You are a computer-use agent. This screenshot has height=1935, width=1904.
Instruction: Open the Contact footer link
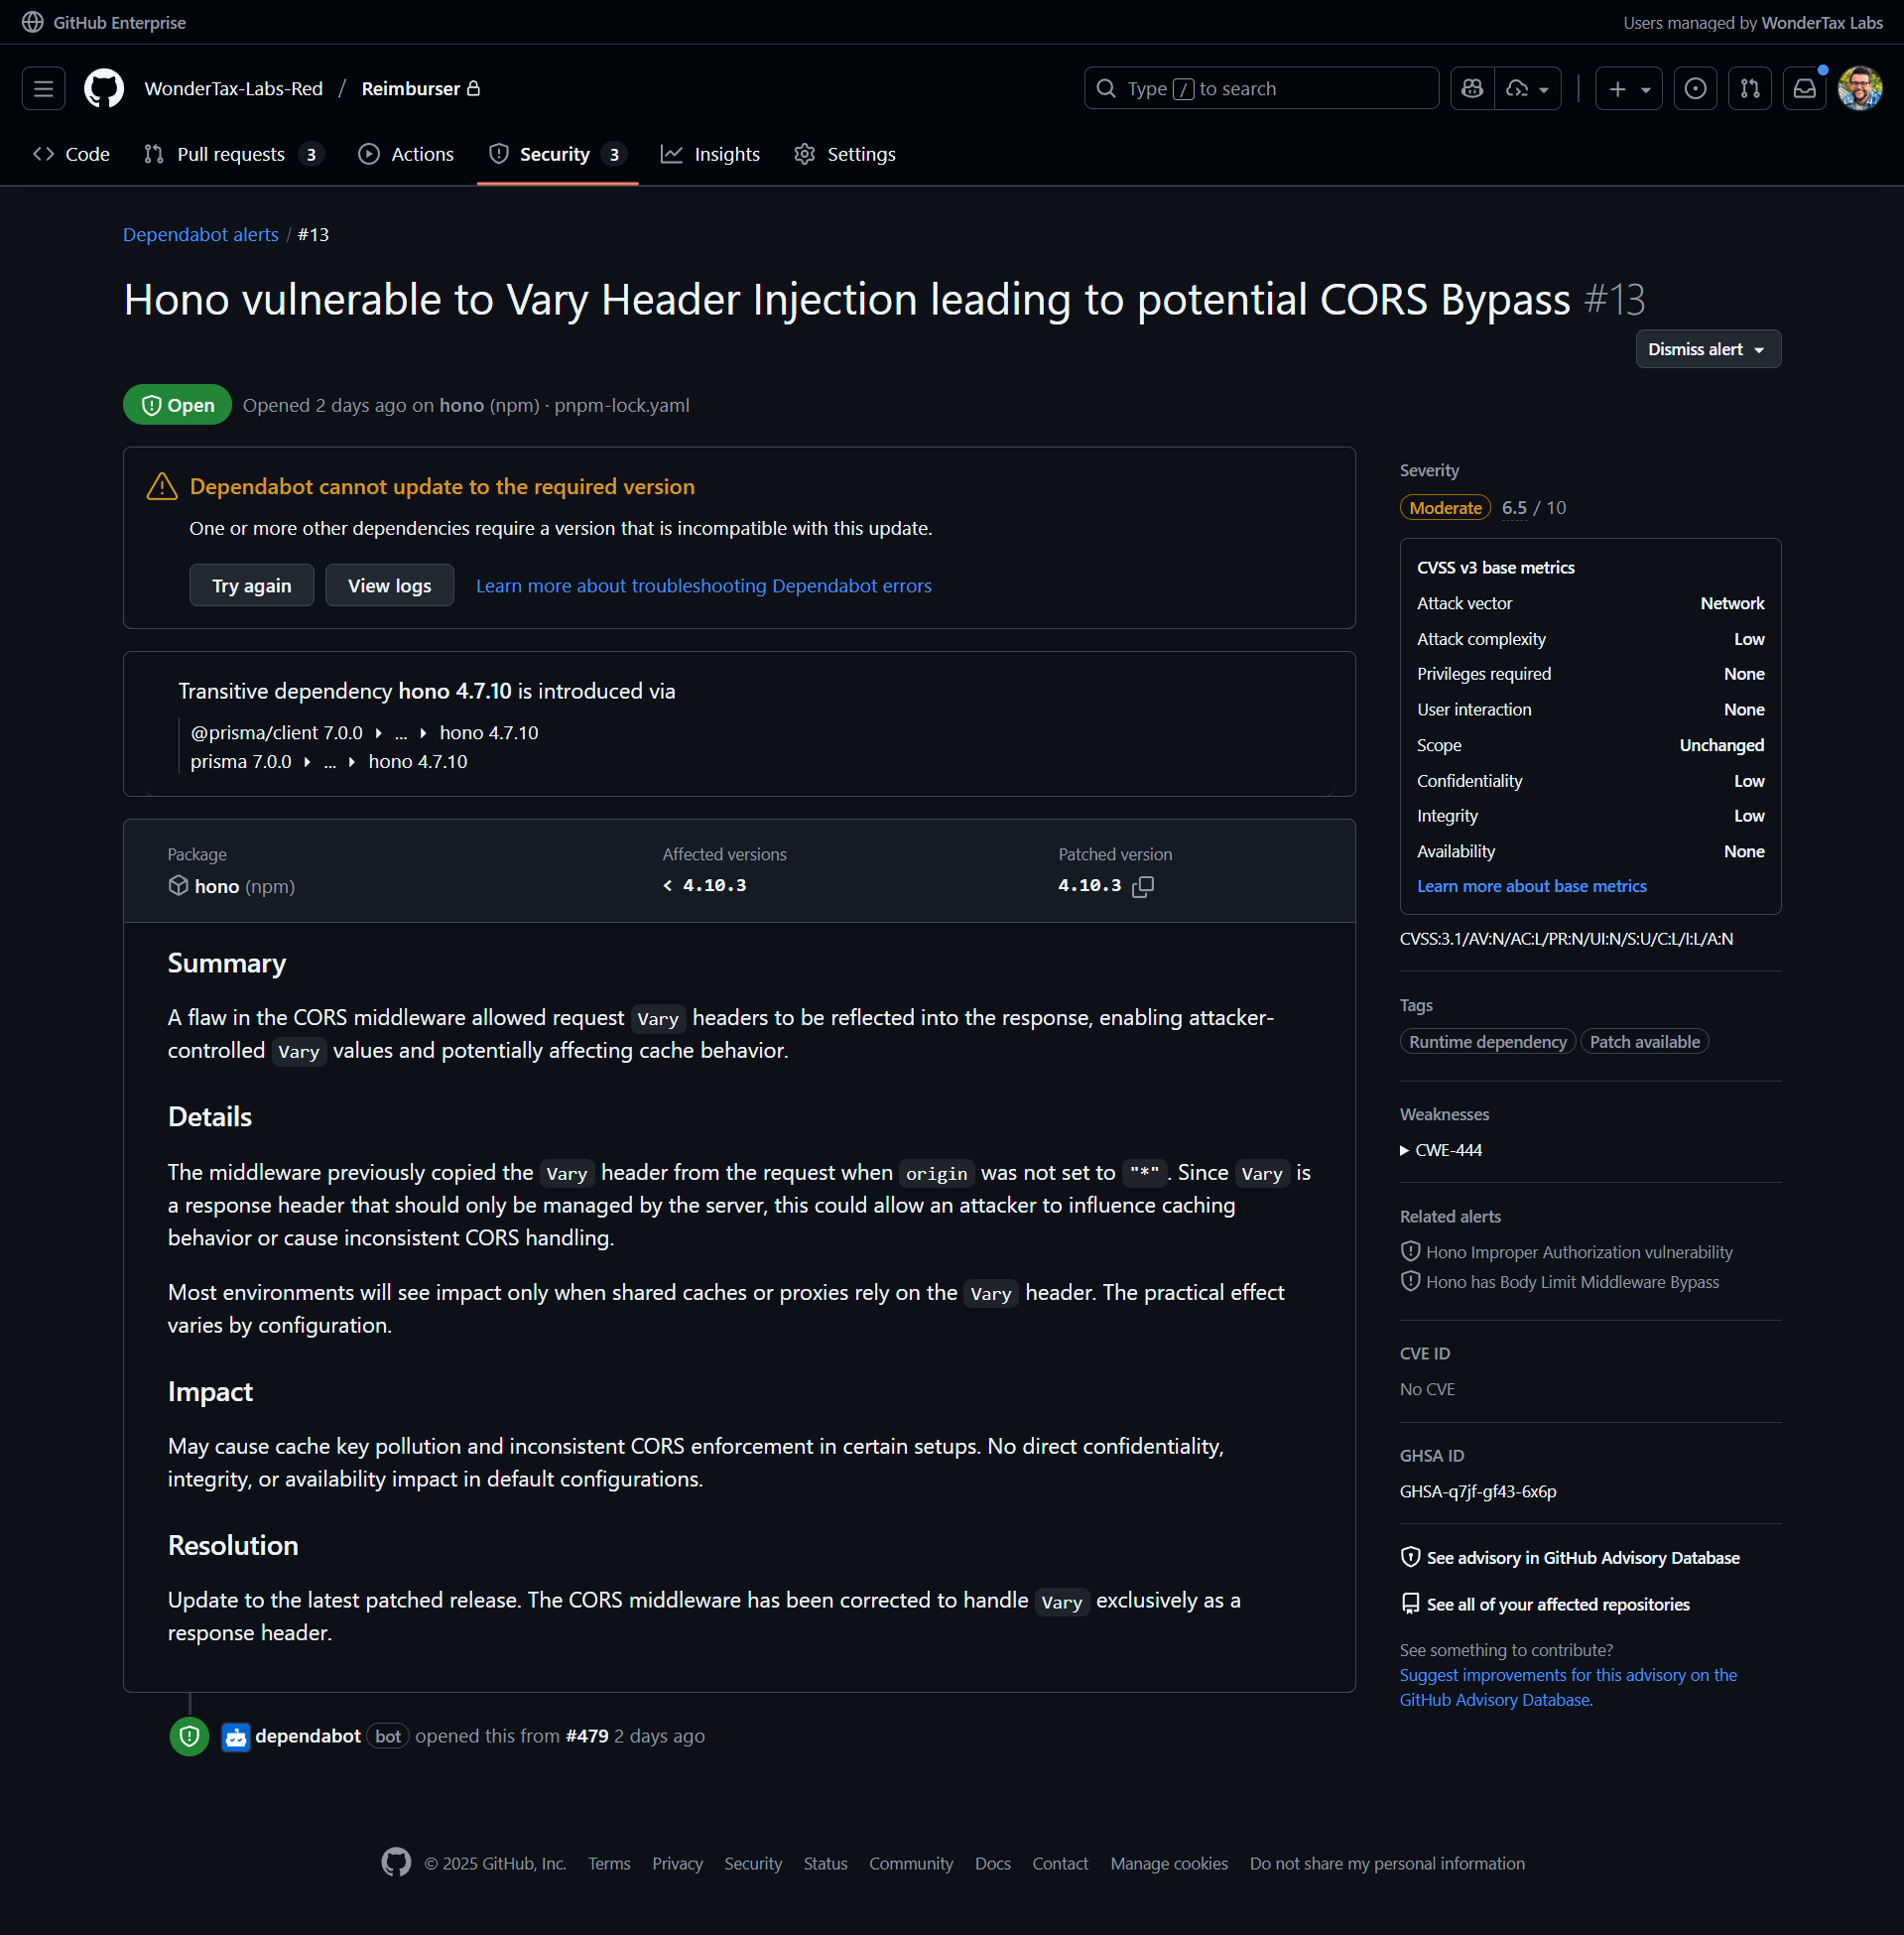(x=1060, y=1864)
